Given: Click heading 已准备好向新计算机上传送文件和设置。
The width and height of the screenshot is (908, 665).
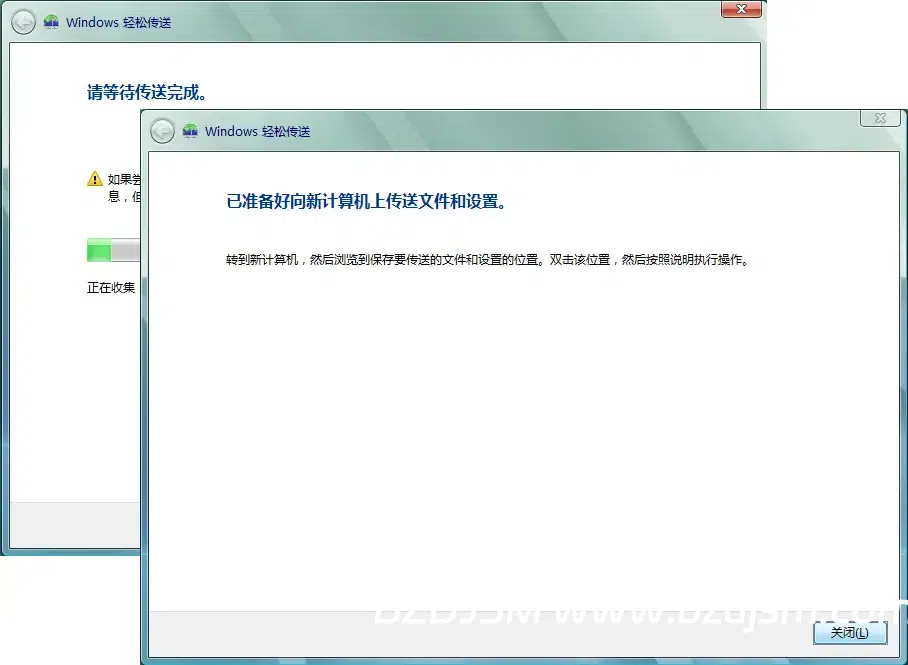Looking at the screenshot, I should click(367, 202).
